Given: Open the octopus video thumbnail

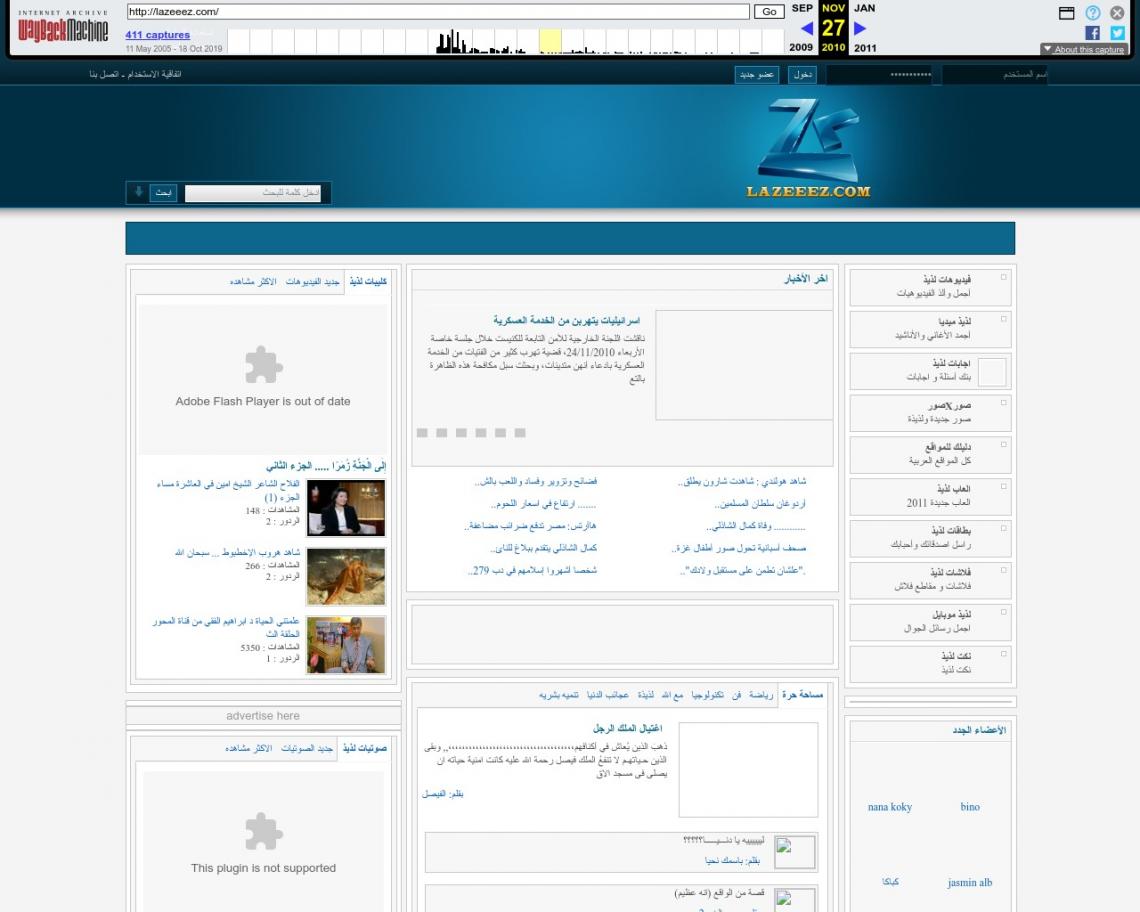Looking at the screenshot, I should coord(346,577).
